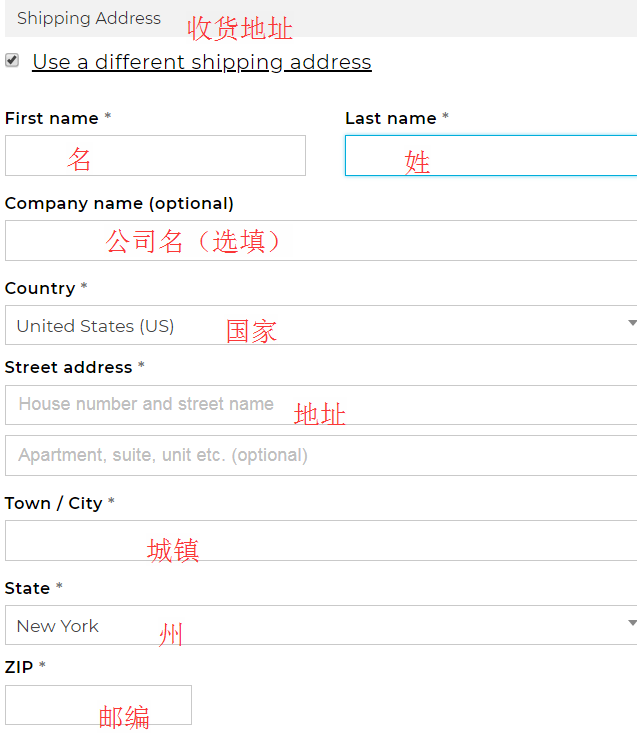Focus the Company name optional field

tap(320, 241)
